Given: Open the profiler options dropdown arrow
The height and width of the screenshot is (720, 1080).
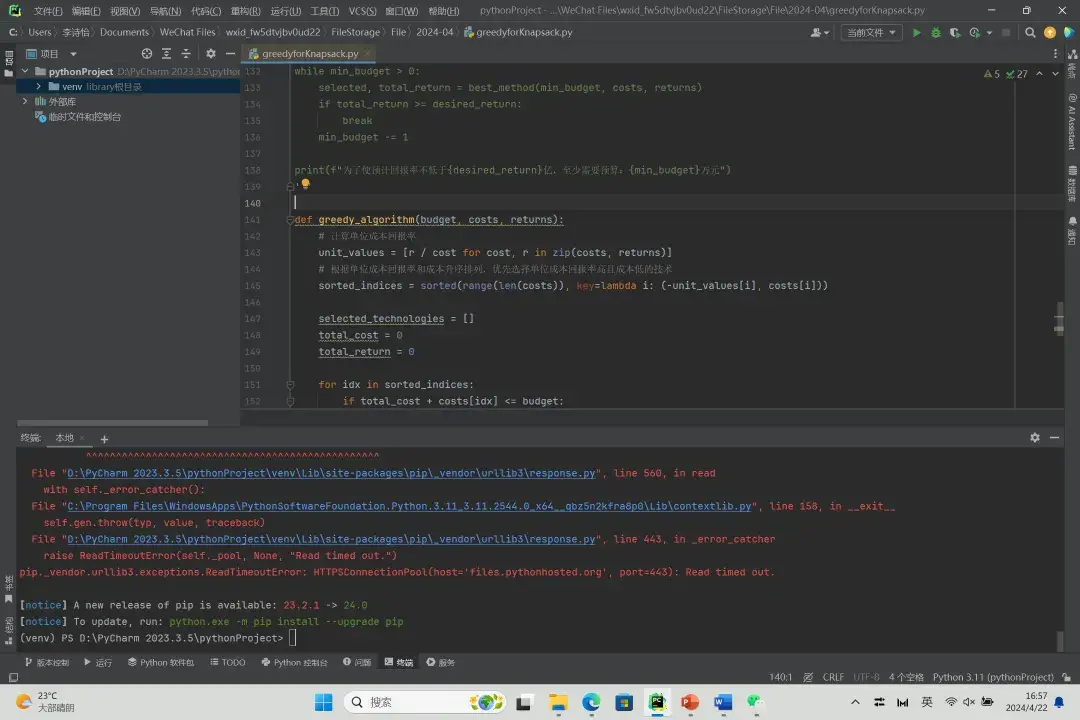Looking at the screenshot, I should pos(989,32).
